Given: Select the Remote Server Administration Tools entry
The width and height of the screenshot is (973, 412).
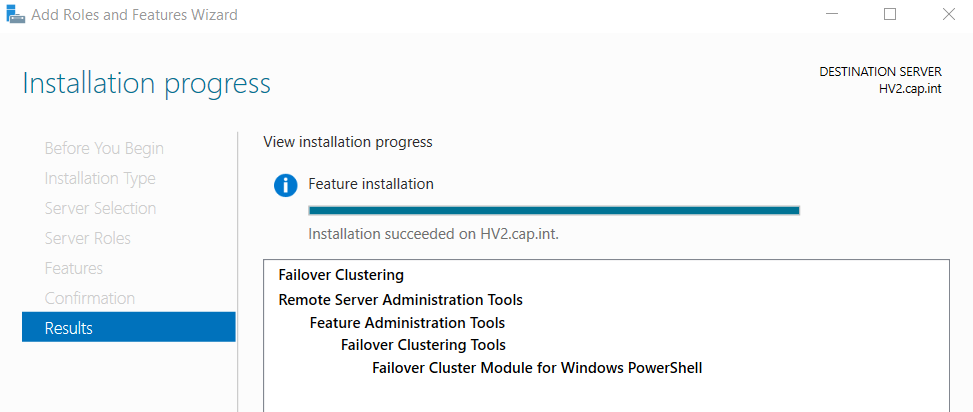Looking at the screenshot, I should (x=400, y=300).
